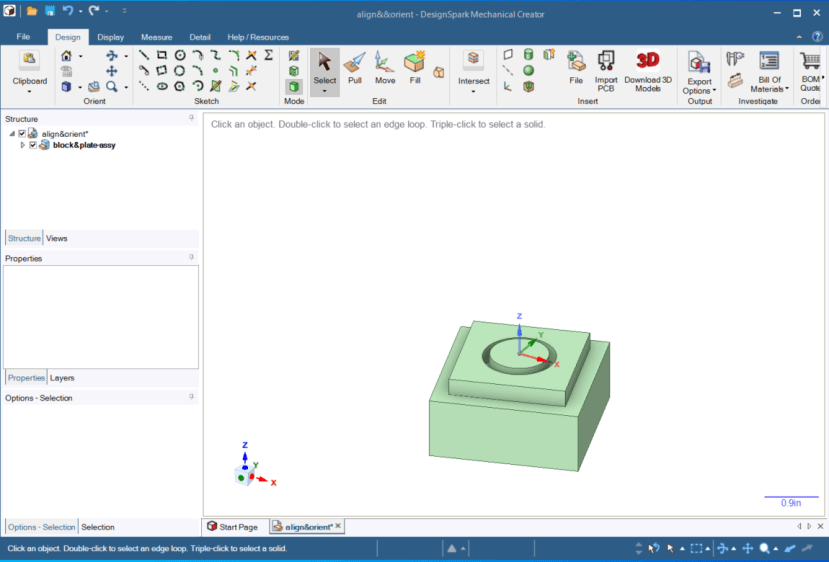Switch to the Measure ribbon tab
The height and width of the screenshot is (562, 829).
pyautogui.click(x=156, y=37)
